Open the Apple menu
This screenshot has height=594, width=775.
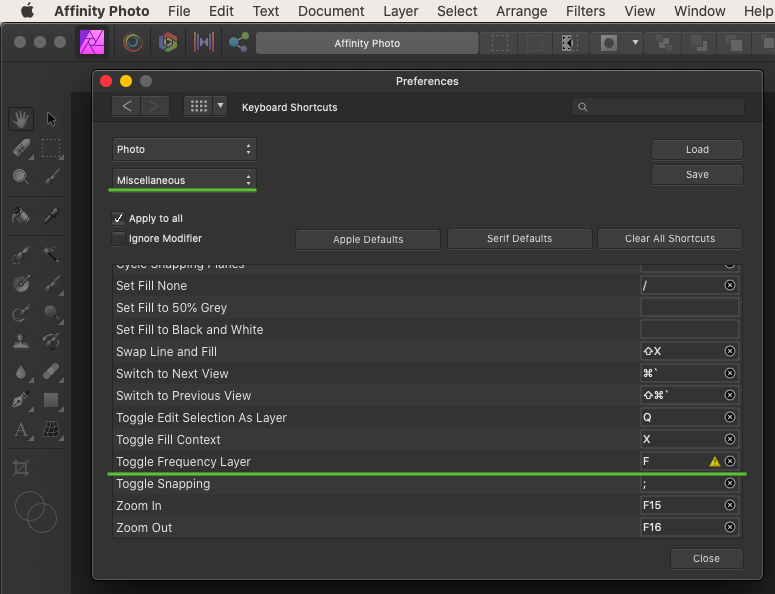coord(28,10)
